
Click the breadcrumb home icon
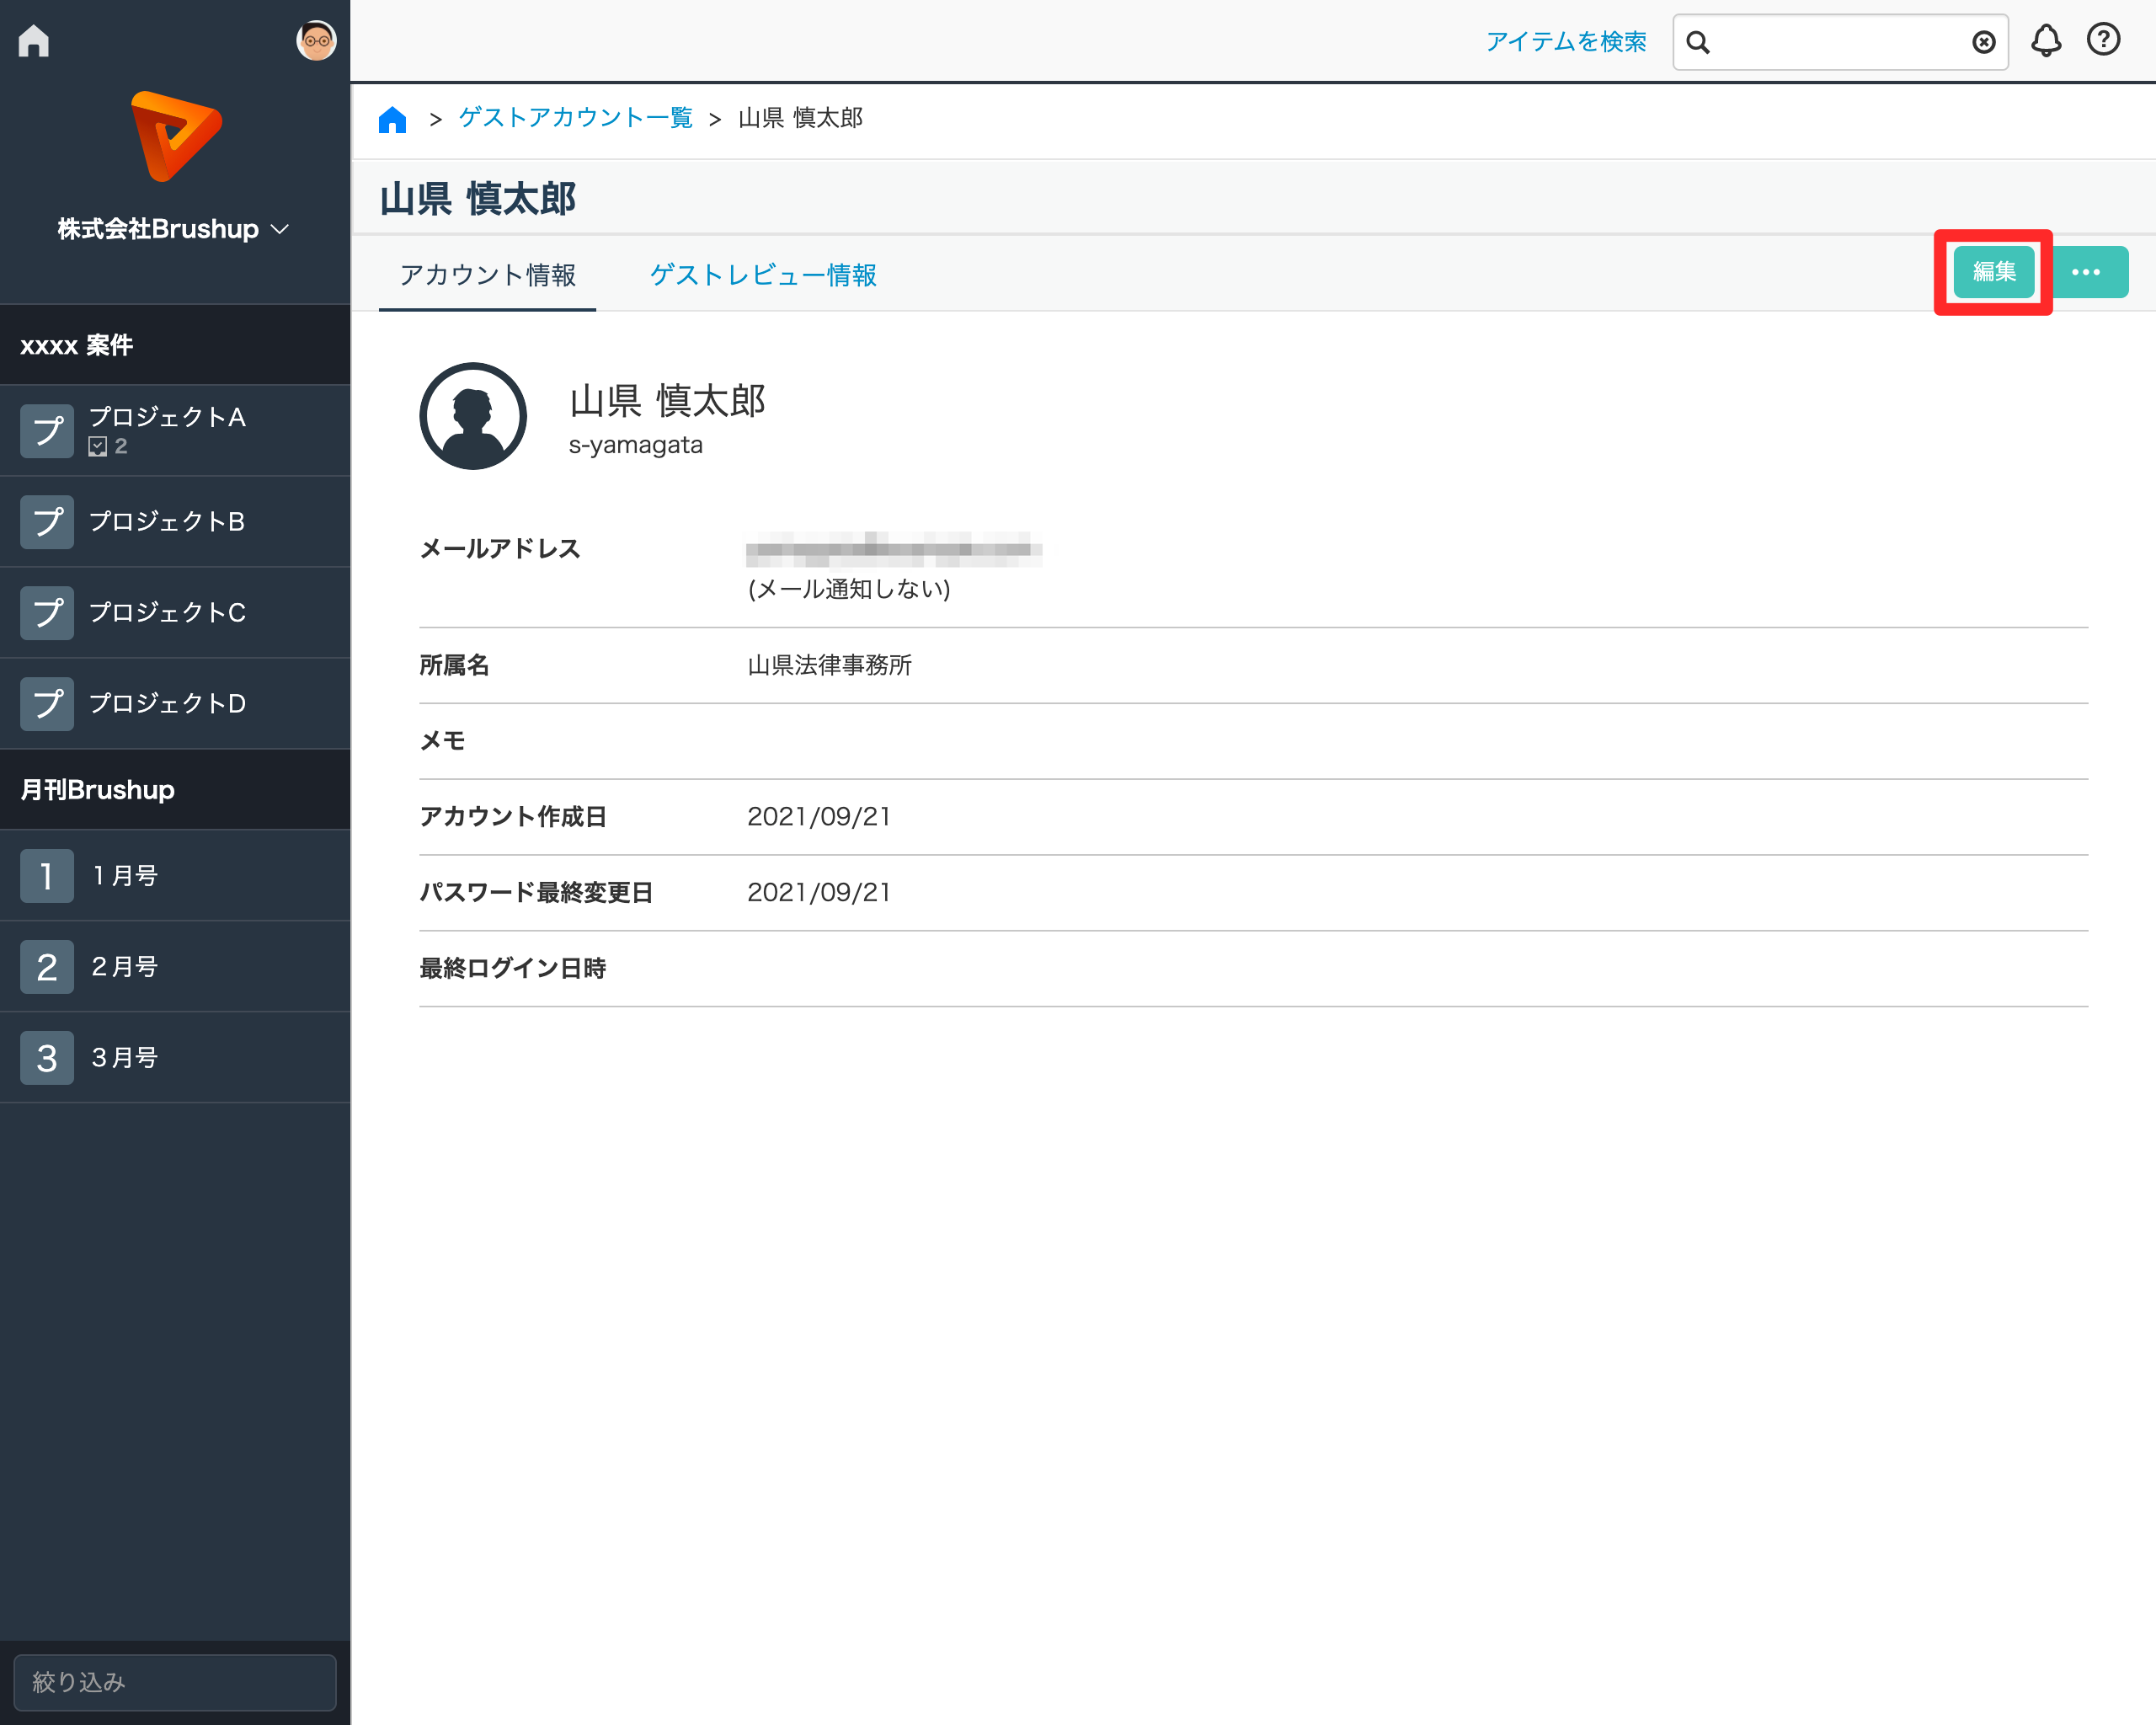[x=393, y=119]
